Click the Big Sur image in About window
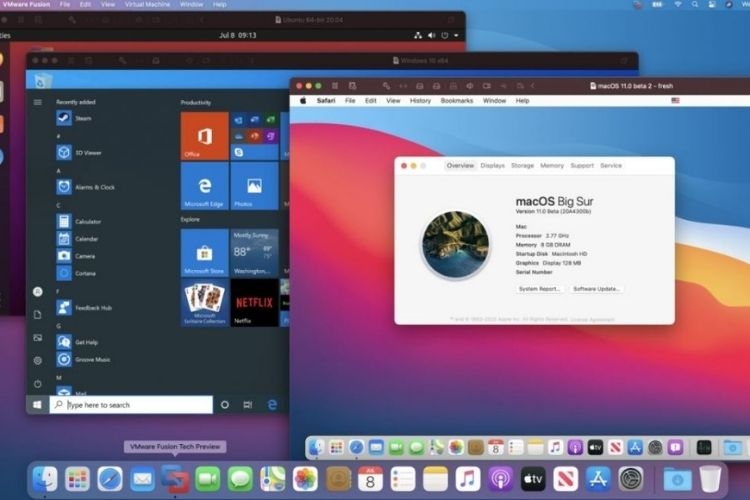The height and width of the screenshot is (500, 750). click(455, 244)
